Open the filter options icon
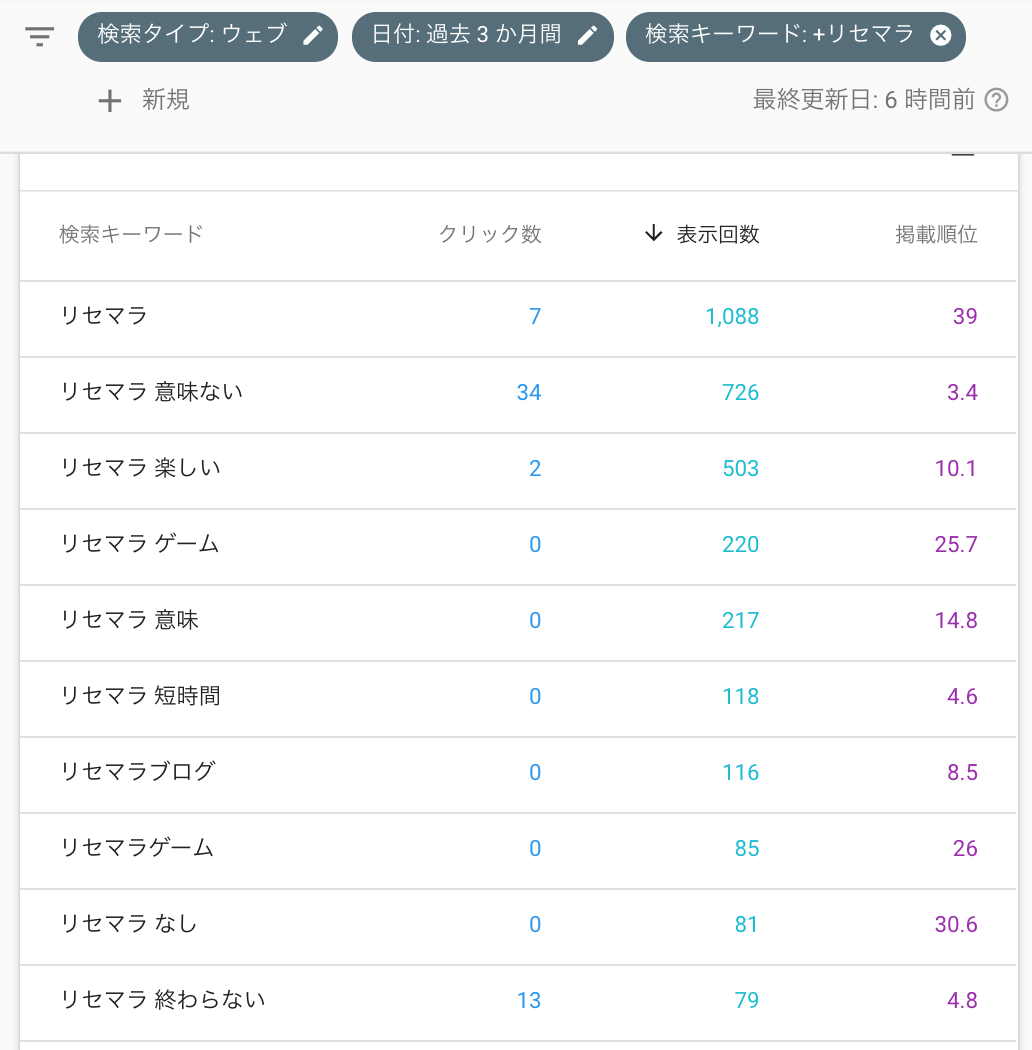The height and width of the screenshot is (1050, 1032). pyautogui.click(x=38, y=37)
